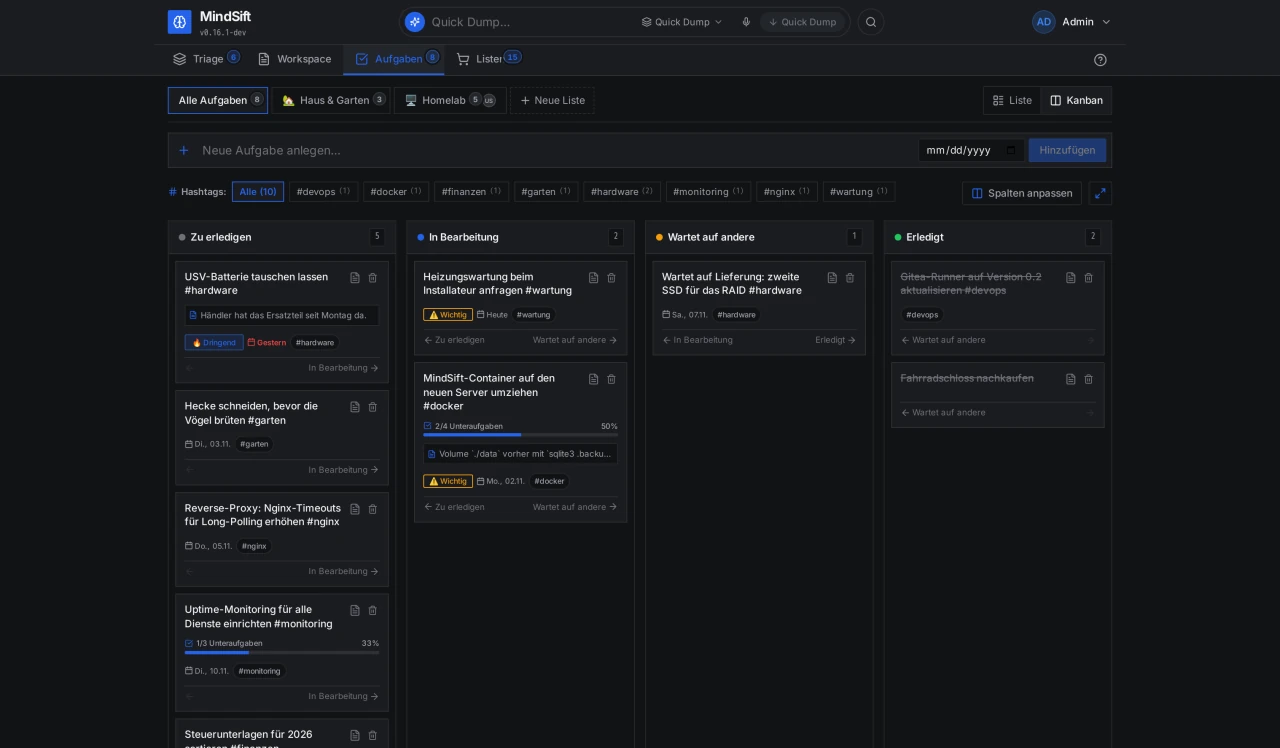Open the search magnifier icon

point(871,22)
